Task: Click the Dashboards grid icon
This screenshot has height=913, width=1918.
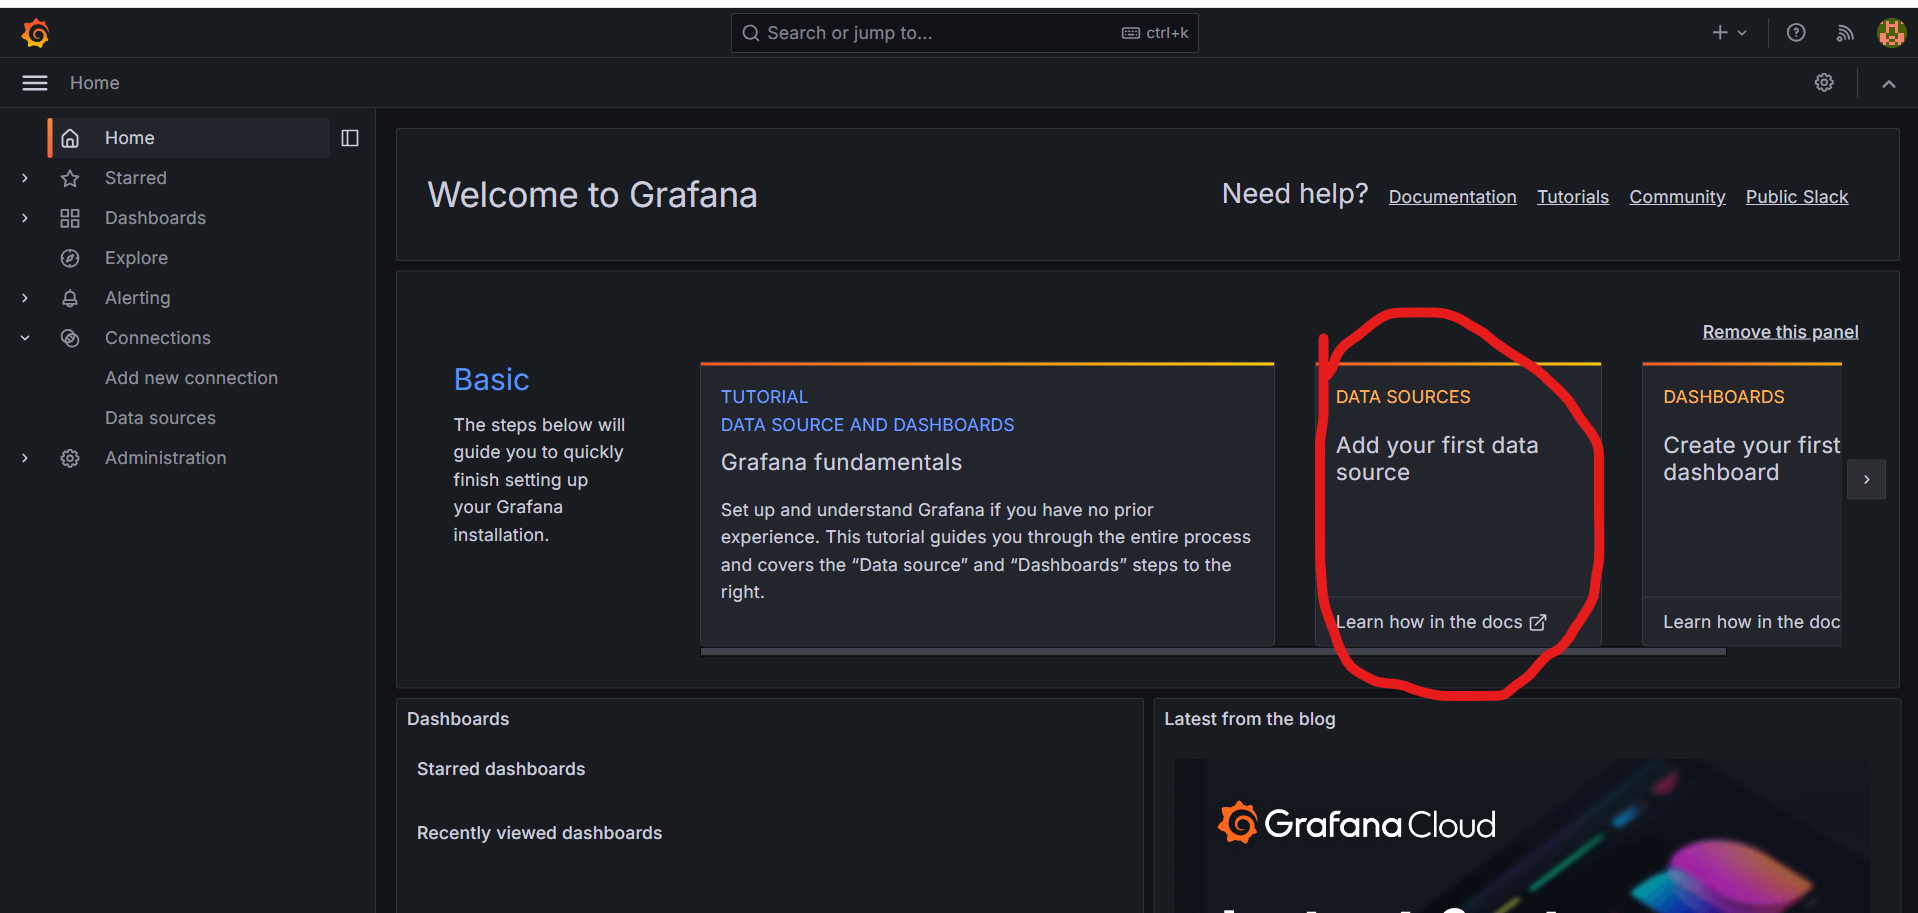Action: pos(70,218)
